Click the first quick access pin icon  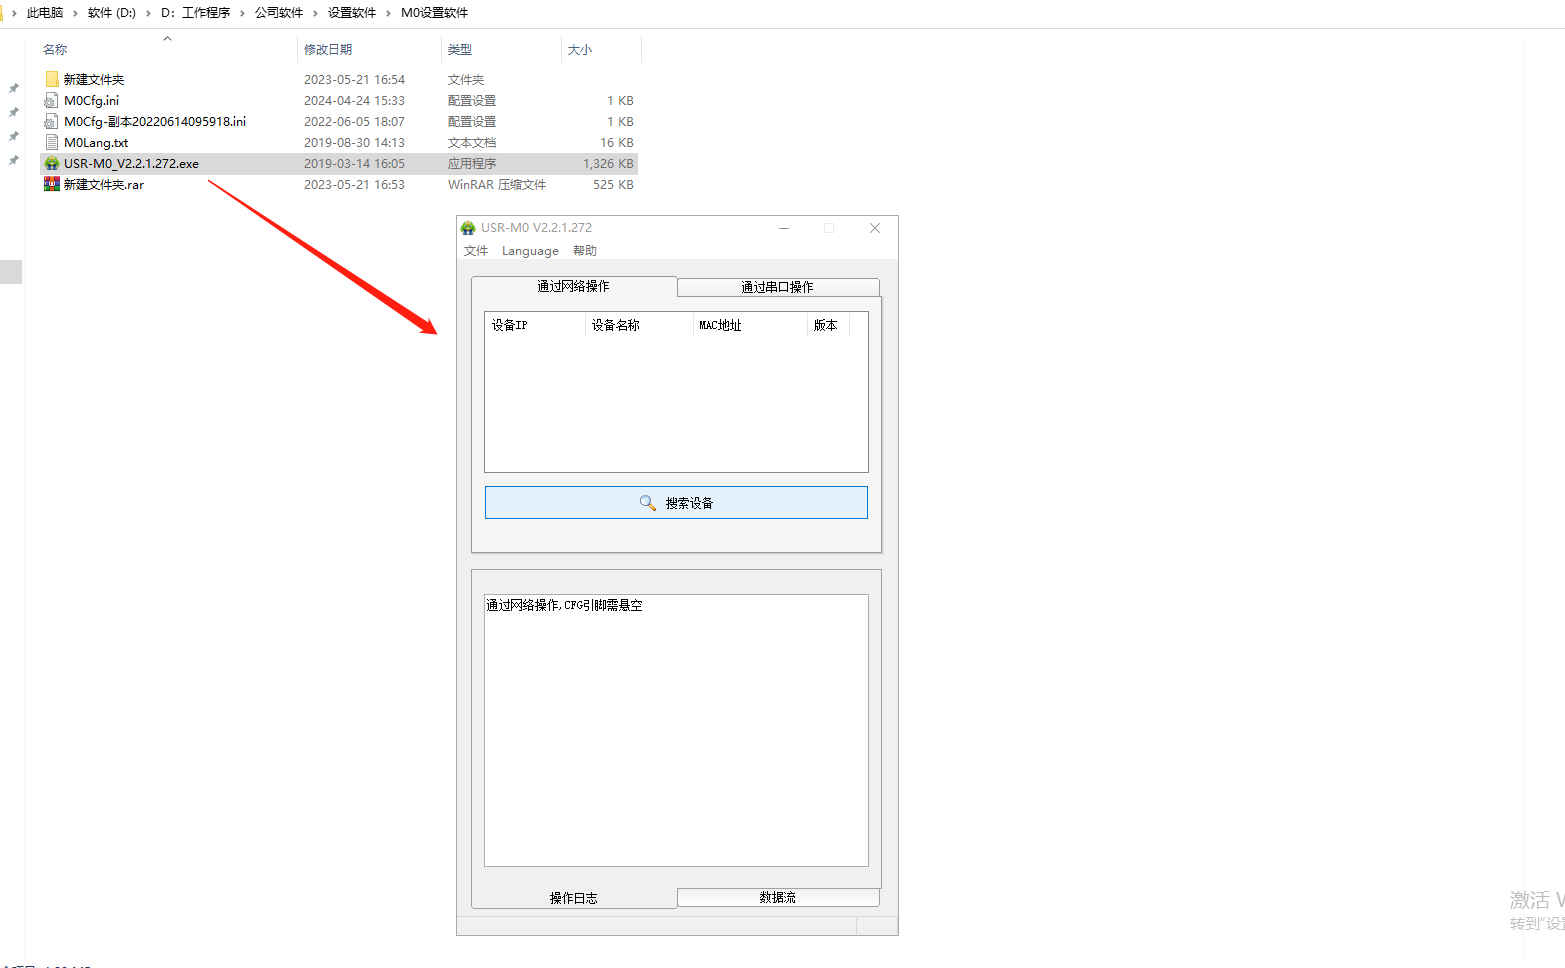[x=14, y=88]
